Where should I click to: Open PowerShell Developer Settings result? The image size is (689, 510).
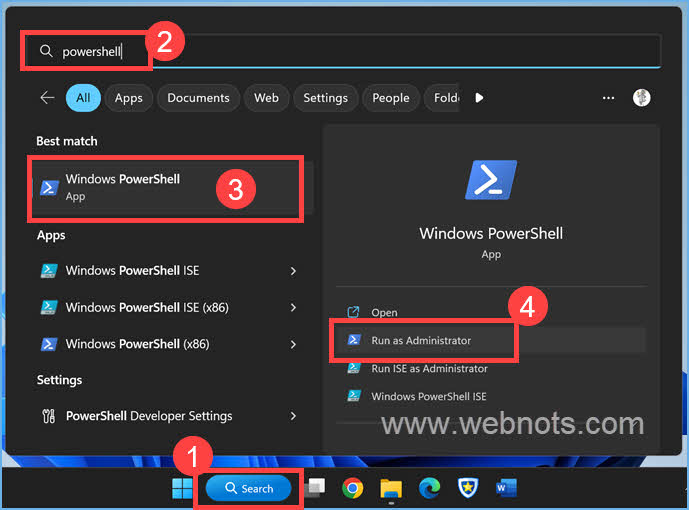click(x=169, y=416)
